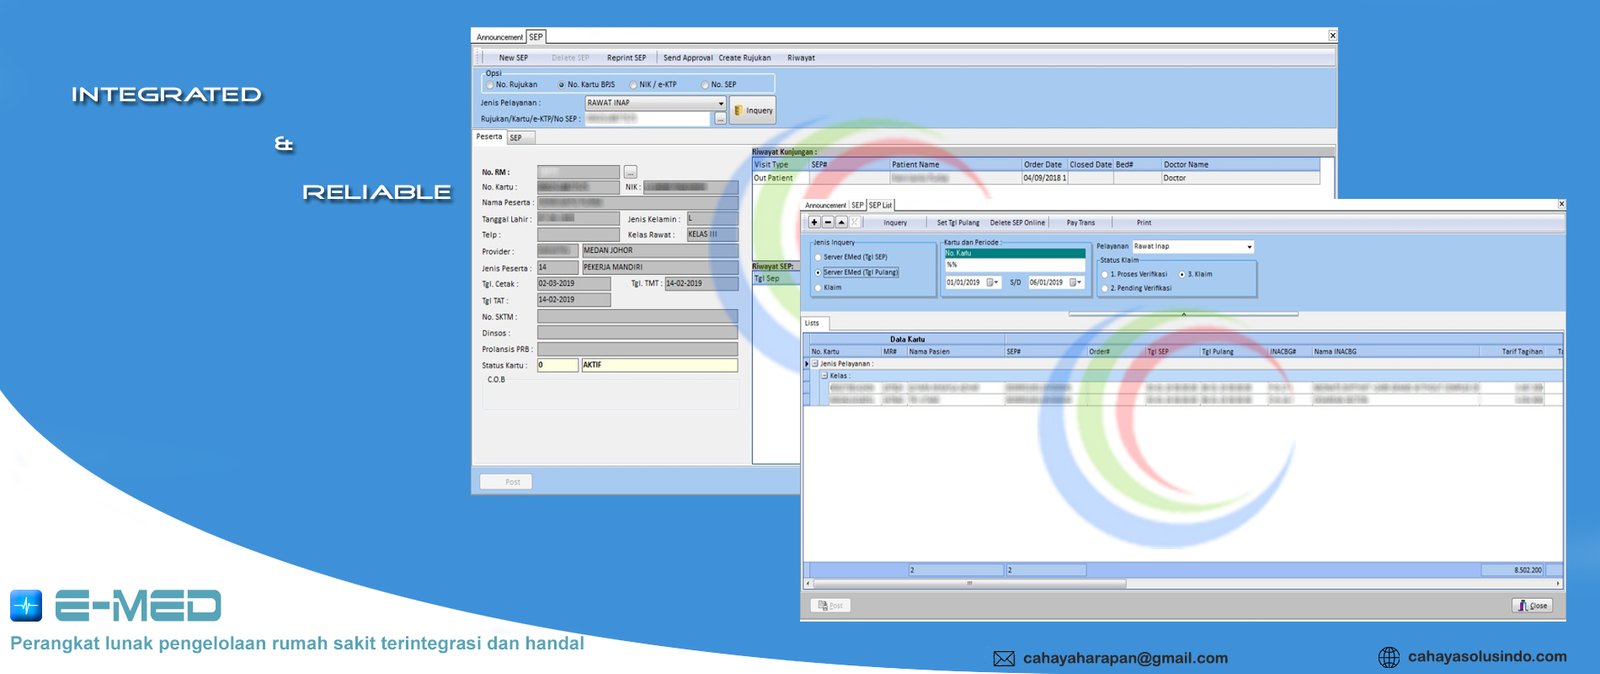Choose the 2. Pending Verifikasi radio option
Image resolution: width=1600 pixels, height=674 pixels.
coord(1105,288)
